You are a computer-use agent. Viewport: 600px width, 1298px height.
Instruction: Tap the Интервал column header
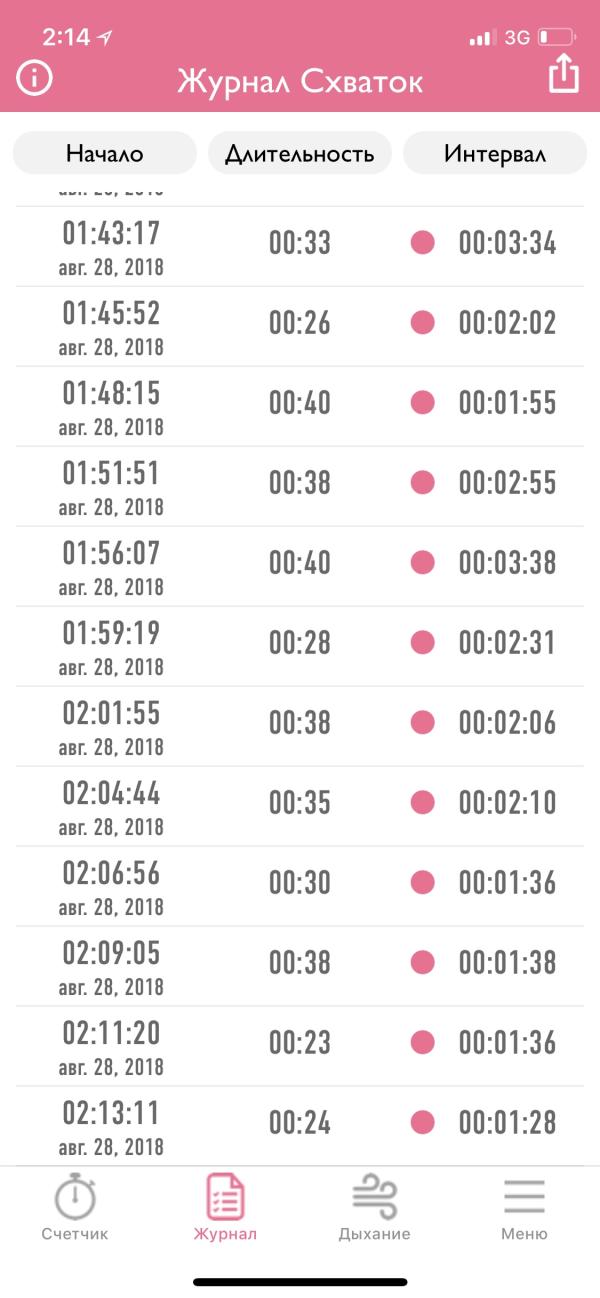coord(495,154)
